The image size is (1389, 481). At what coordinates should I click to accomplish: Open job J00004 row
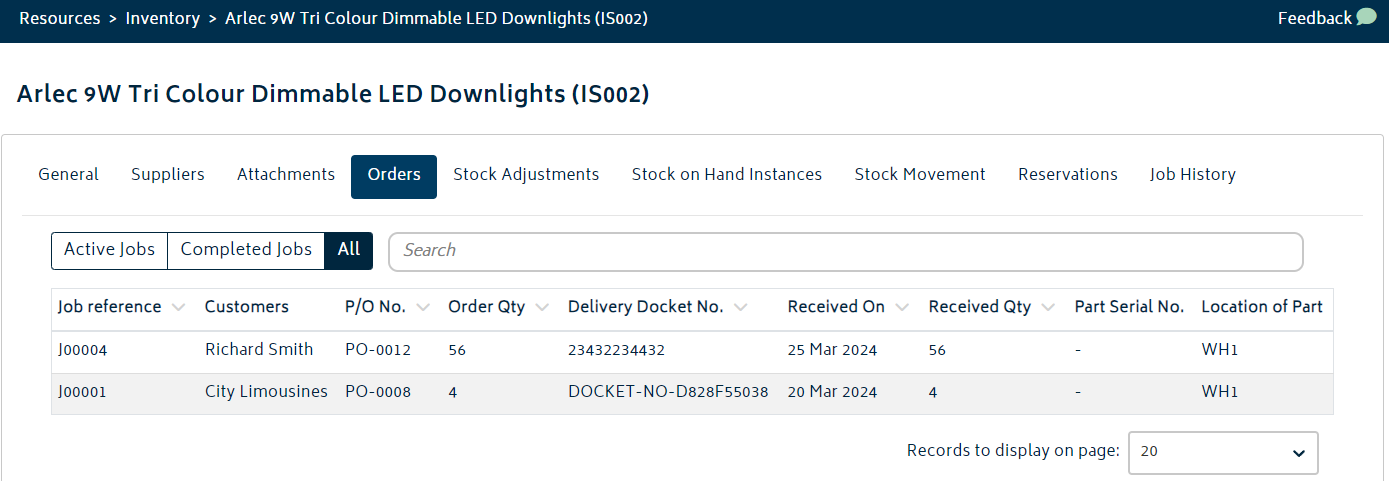(x=692, y=351)
